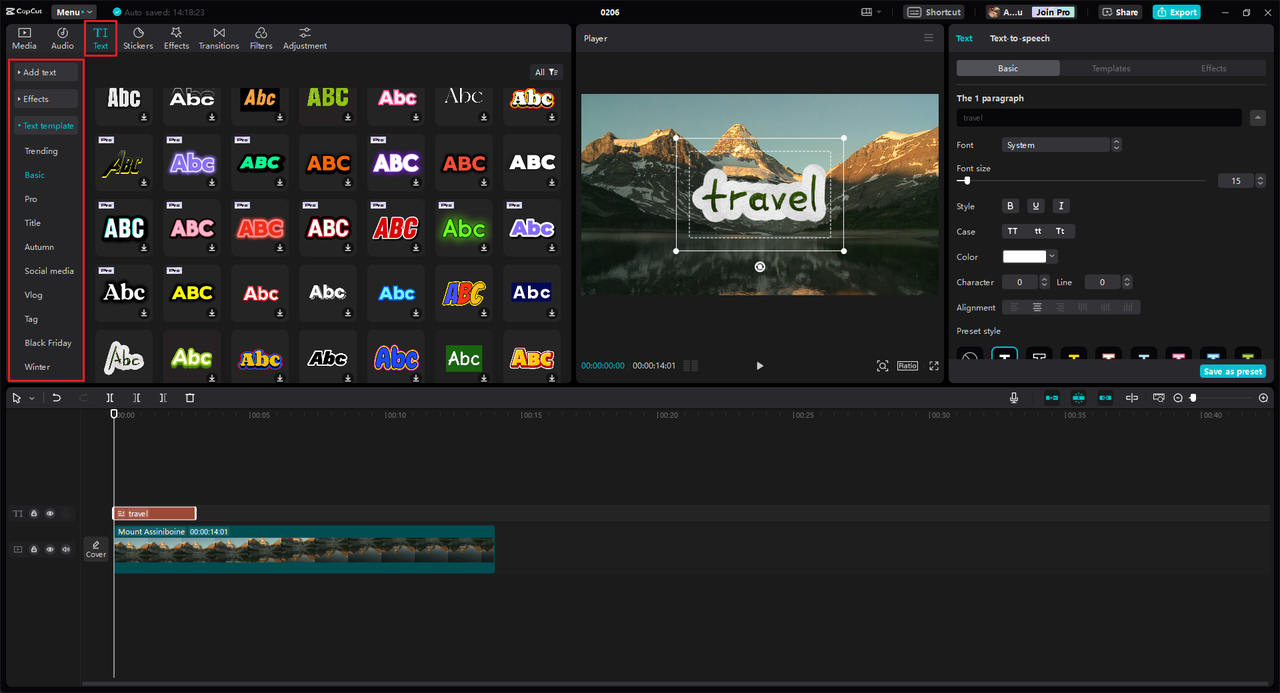Hide the text track with eye icon

[x=50, y=513]
